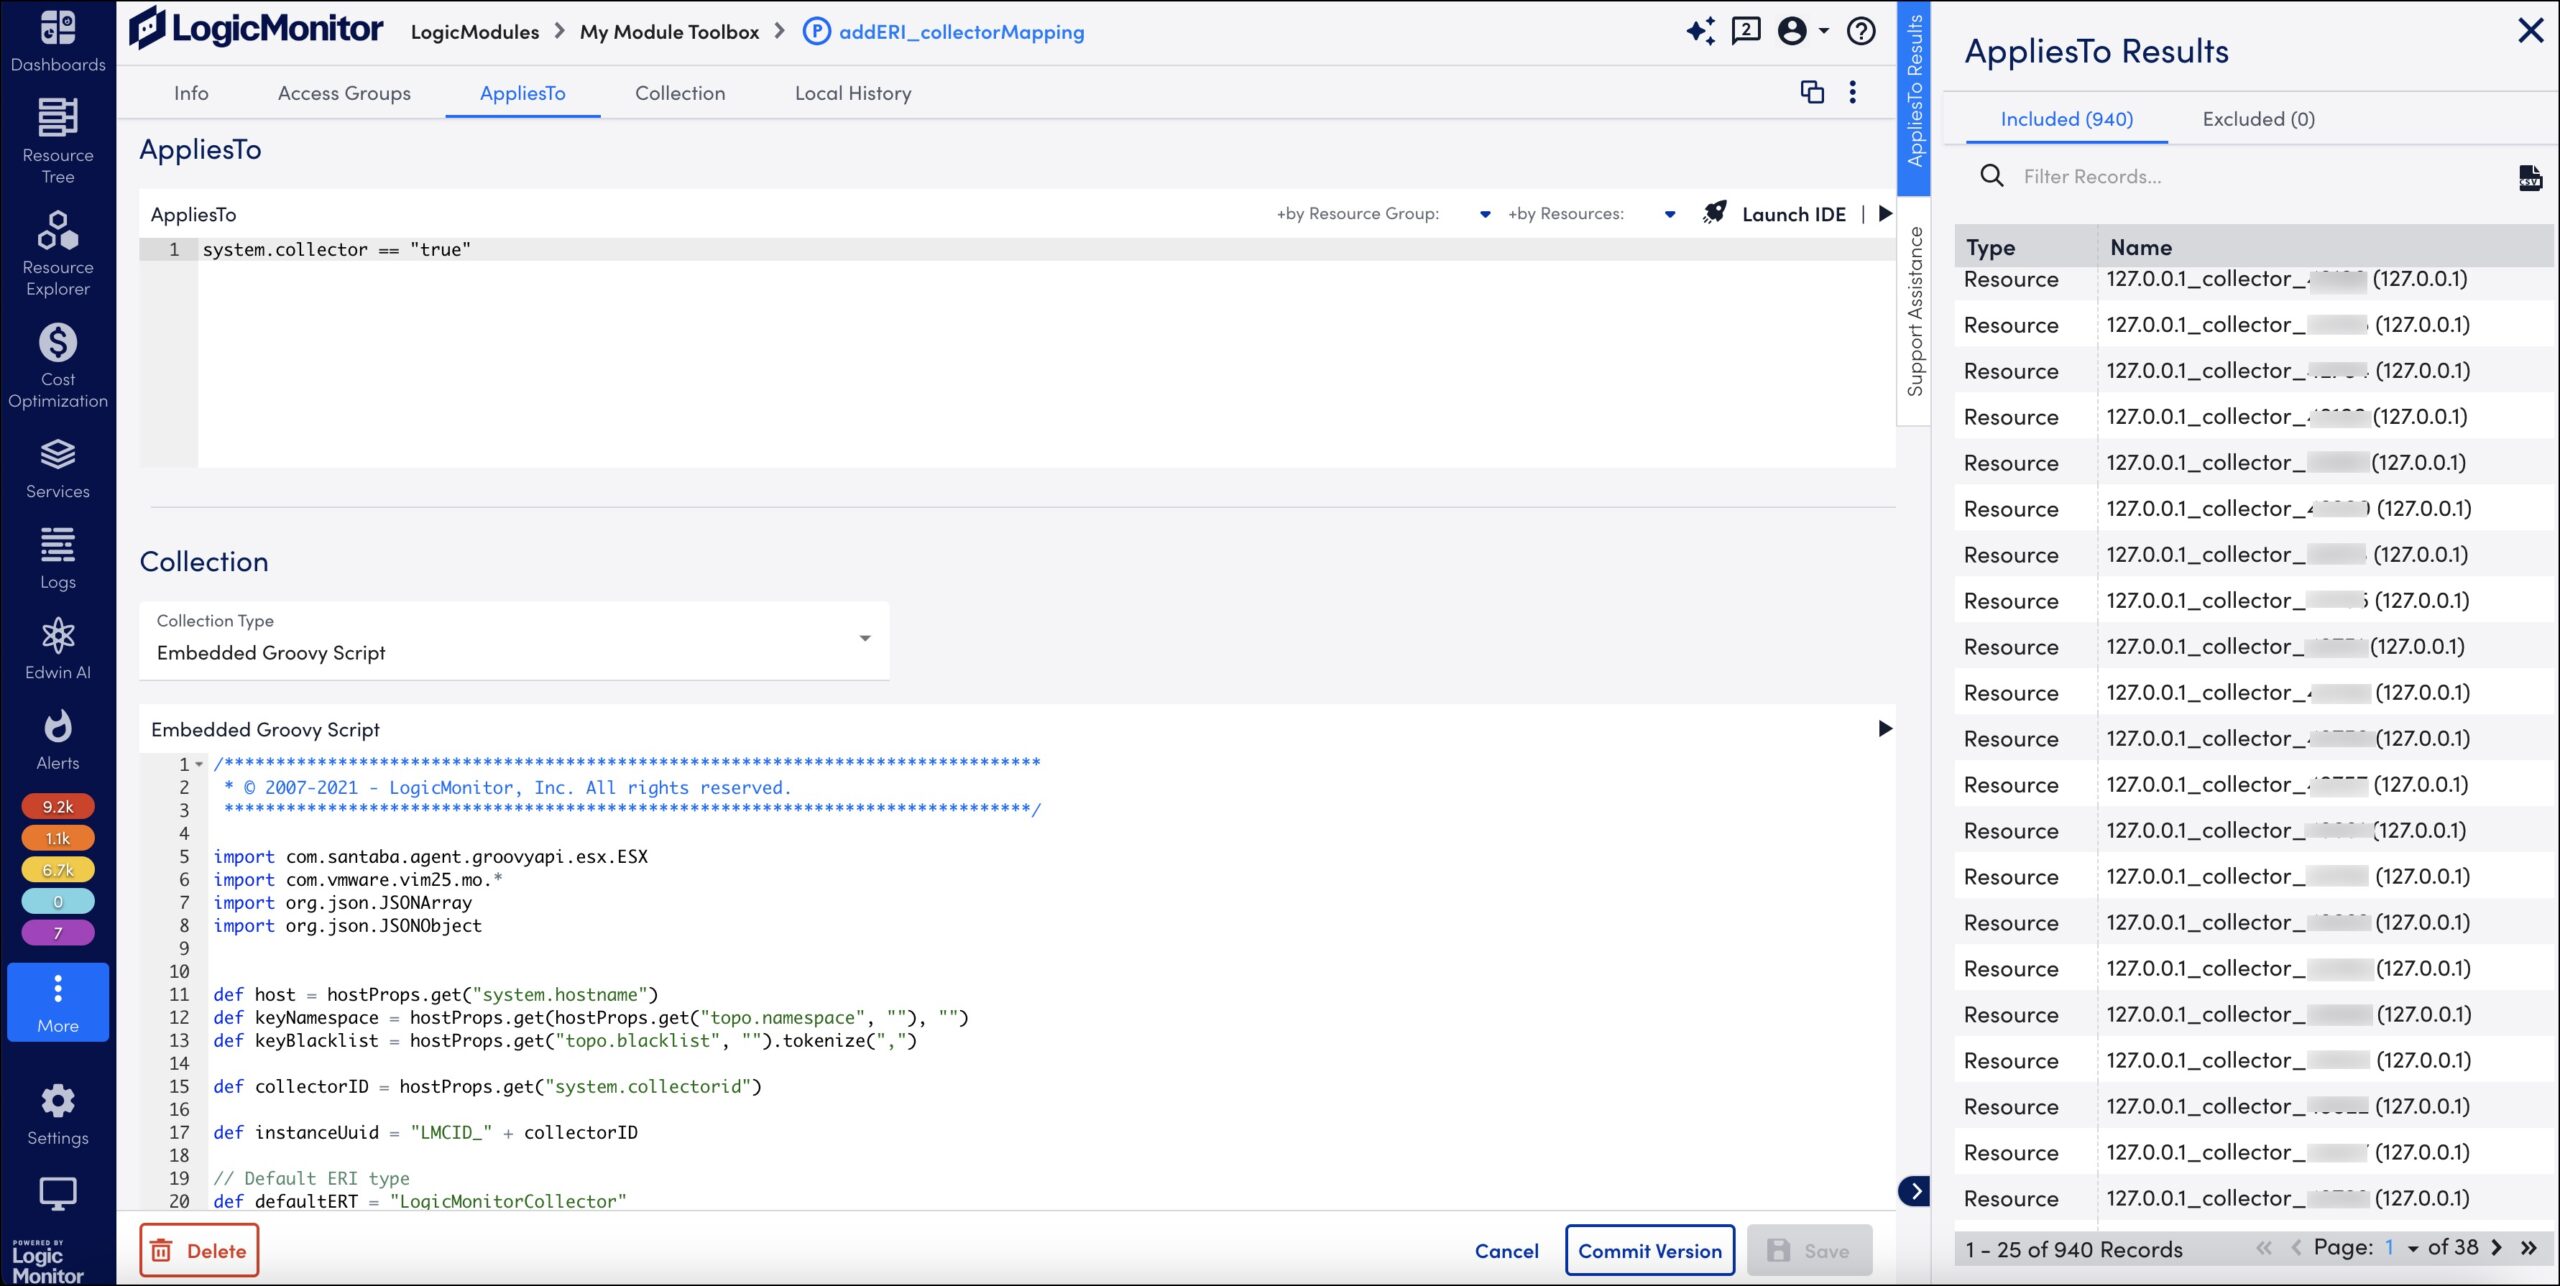The width and height of the screenshot is (2560, 1286).
Task: Click the Delete button
Action: point(199,1250)
